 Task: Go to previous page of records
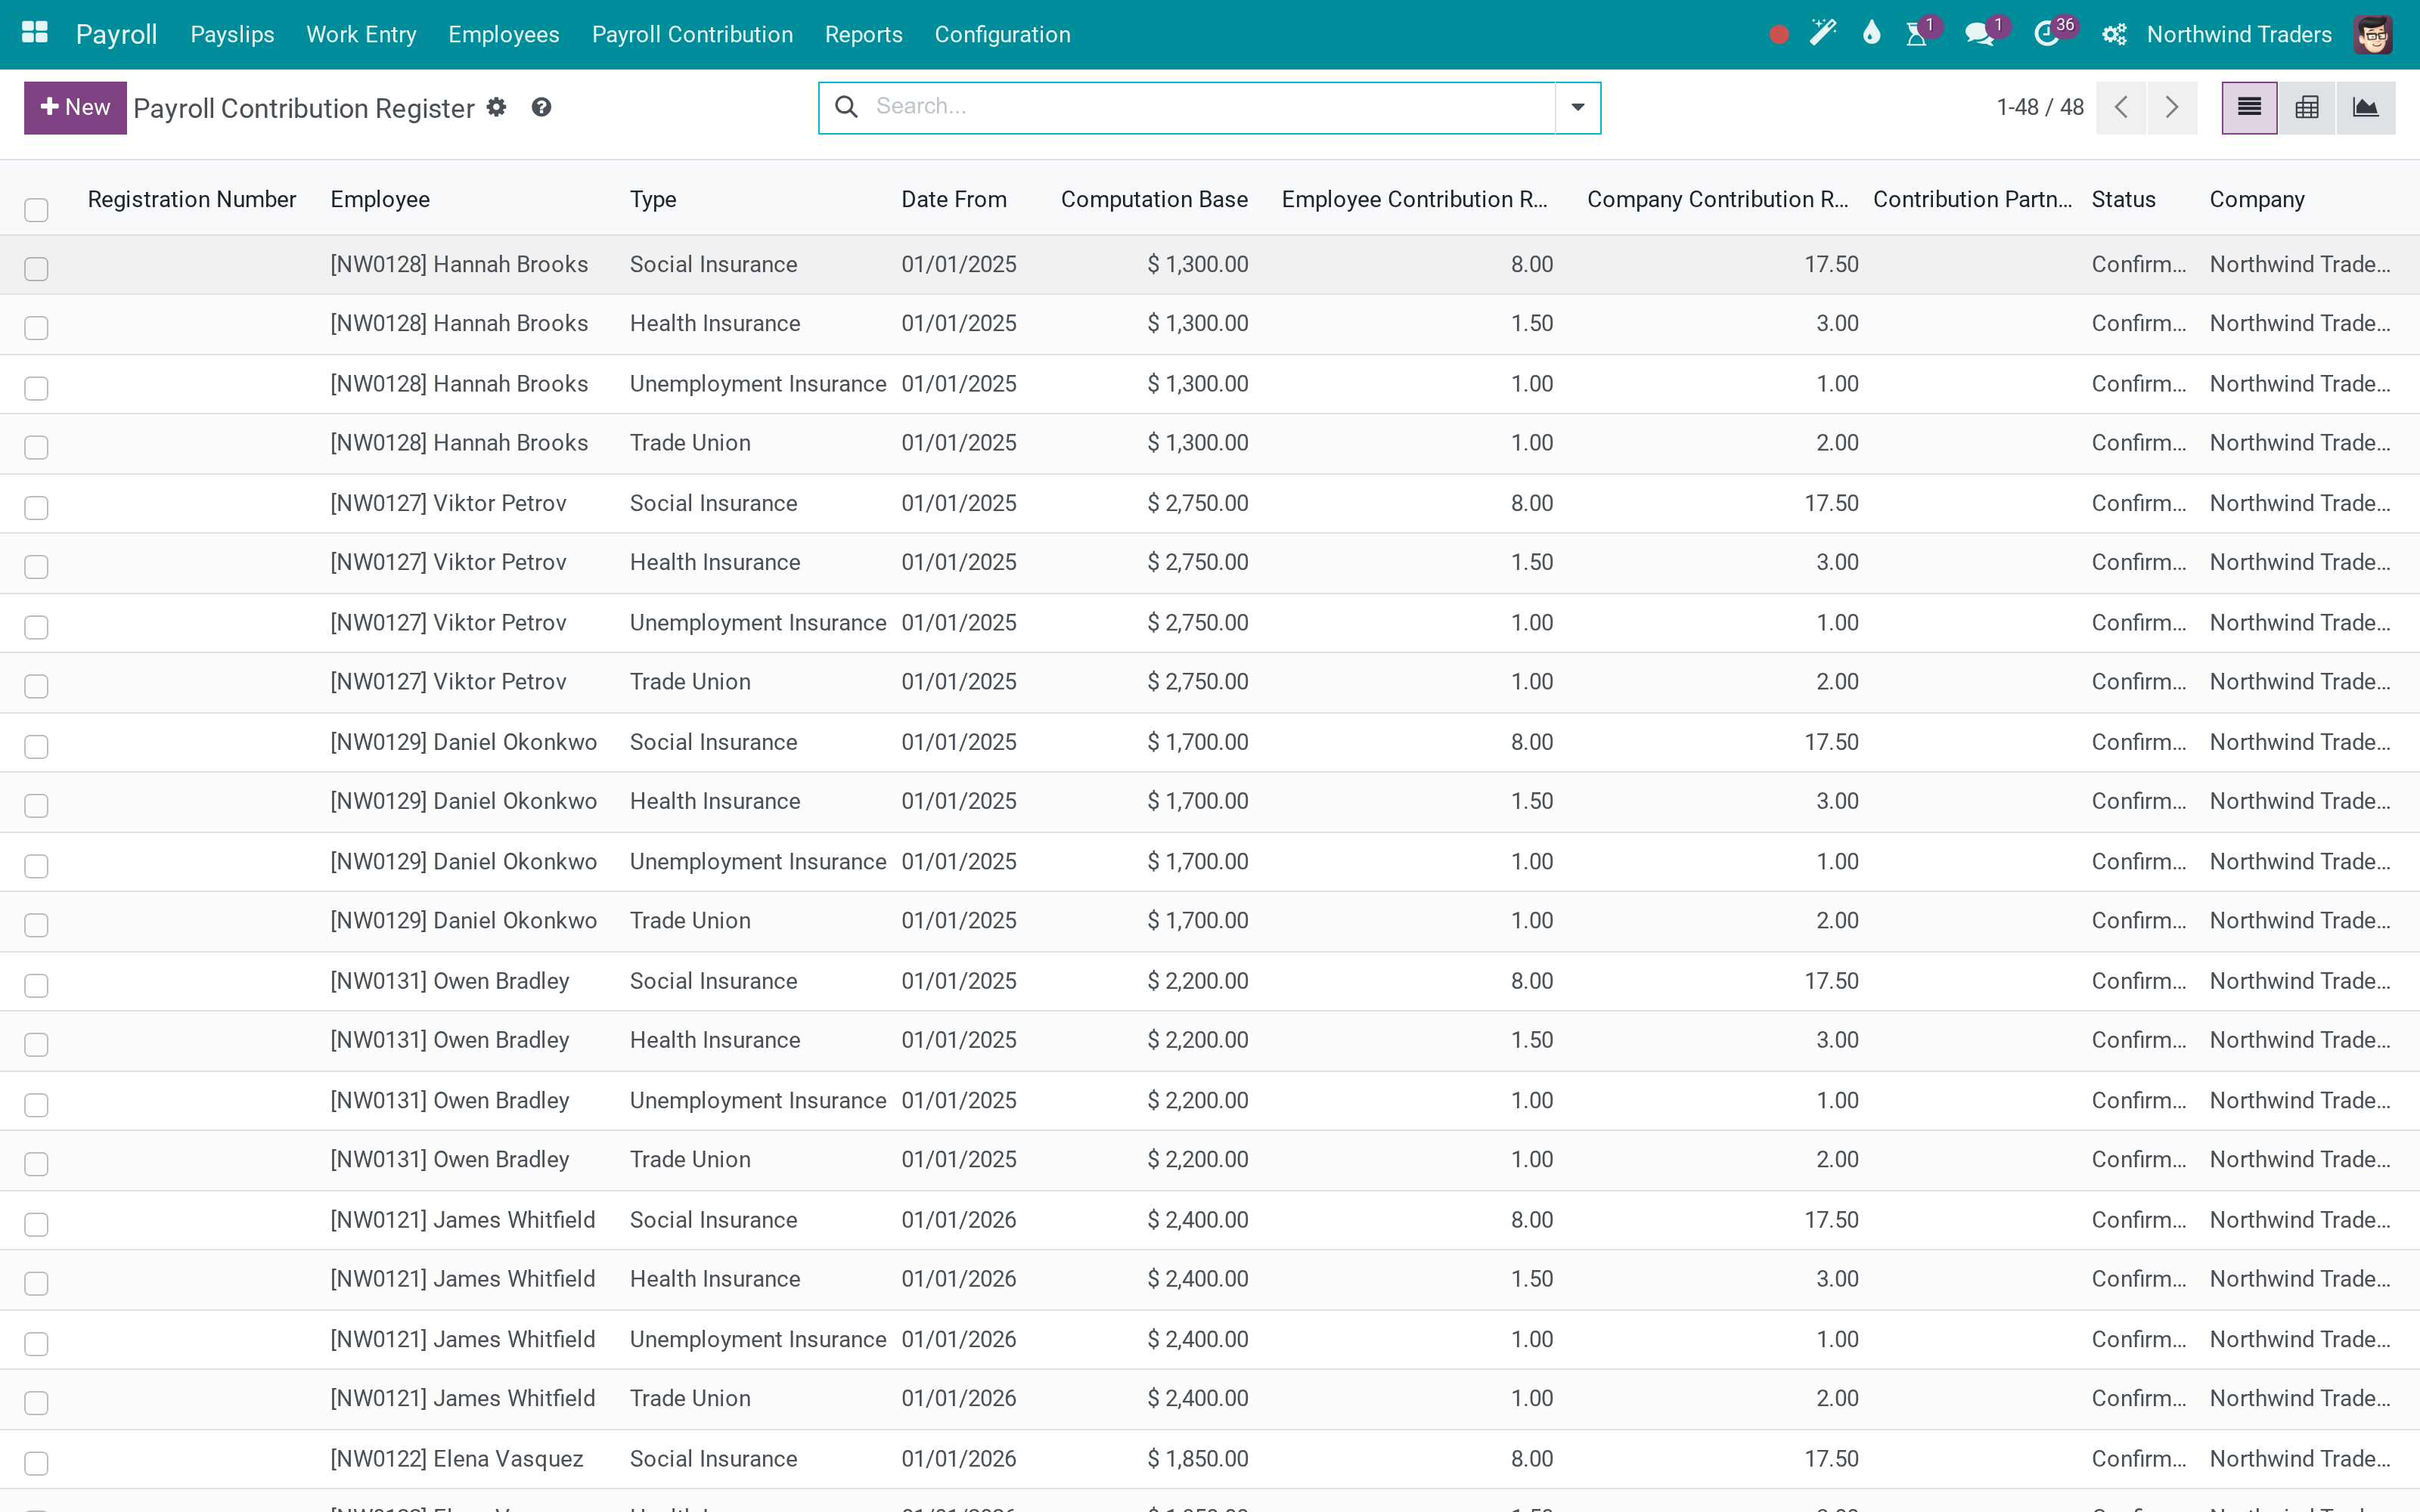click(x=2121, y=107)
